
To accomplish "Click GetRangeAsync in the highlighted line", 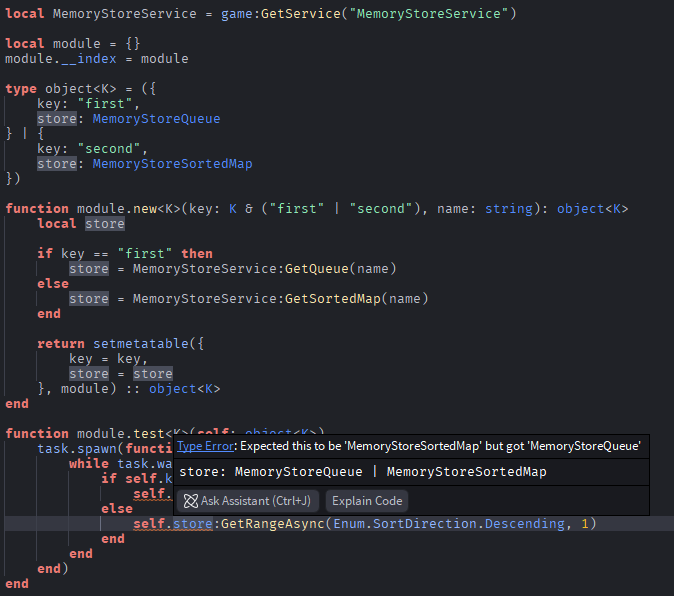I will (273, 524).
